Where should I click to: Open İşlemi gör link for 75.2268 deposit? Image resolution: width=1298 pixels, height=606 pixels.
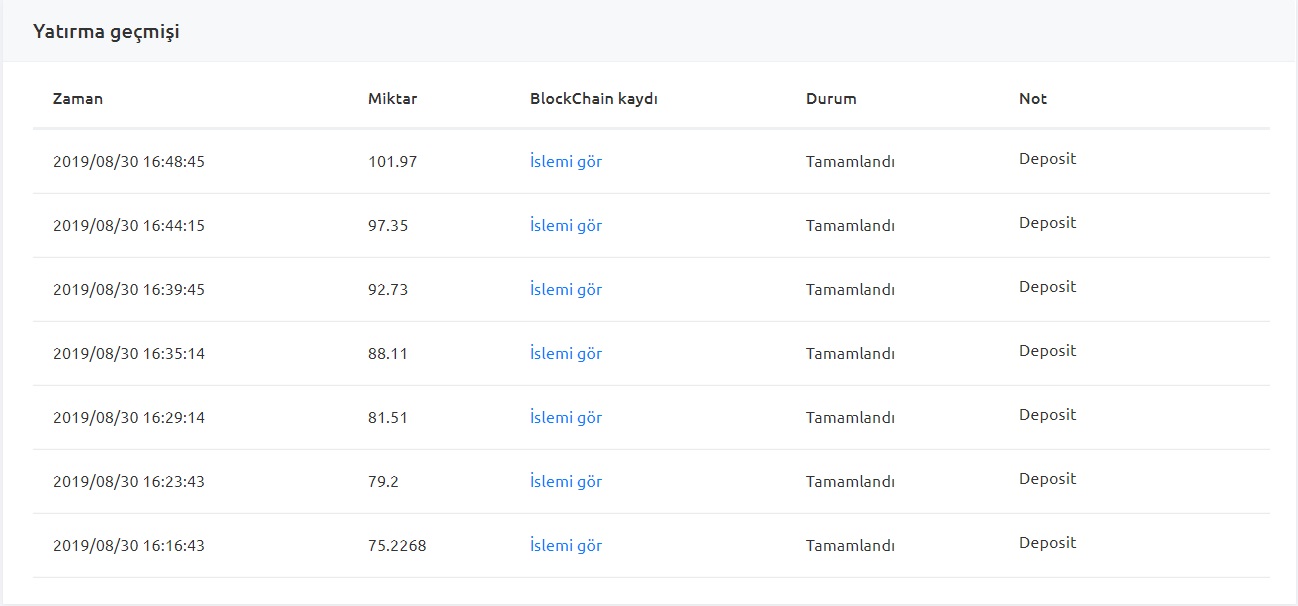pos(566,545)
